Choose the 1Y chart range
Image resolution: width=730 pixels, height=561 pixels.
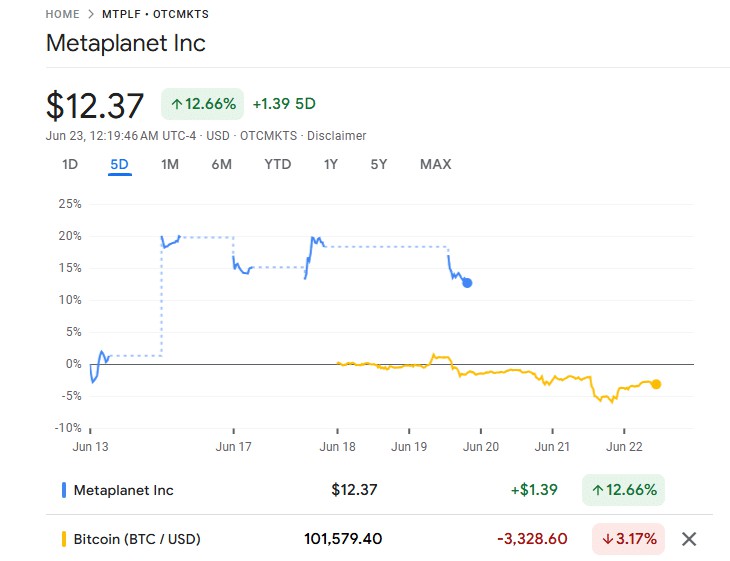(331, 164)
